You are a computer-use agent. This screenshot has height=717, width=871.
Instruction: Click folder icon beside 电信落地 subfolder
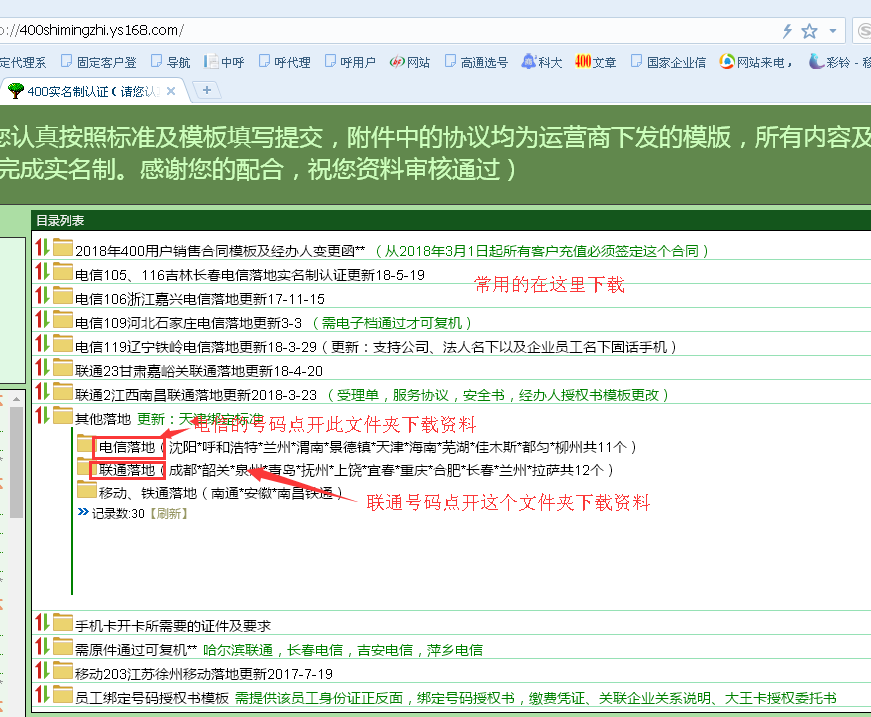click(87, 445)
